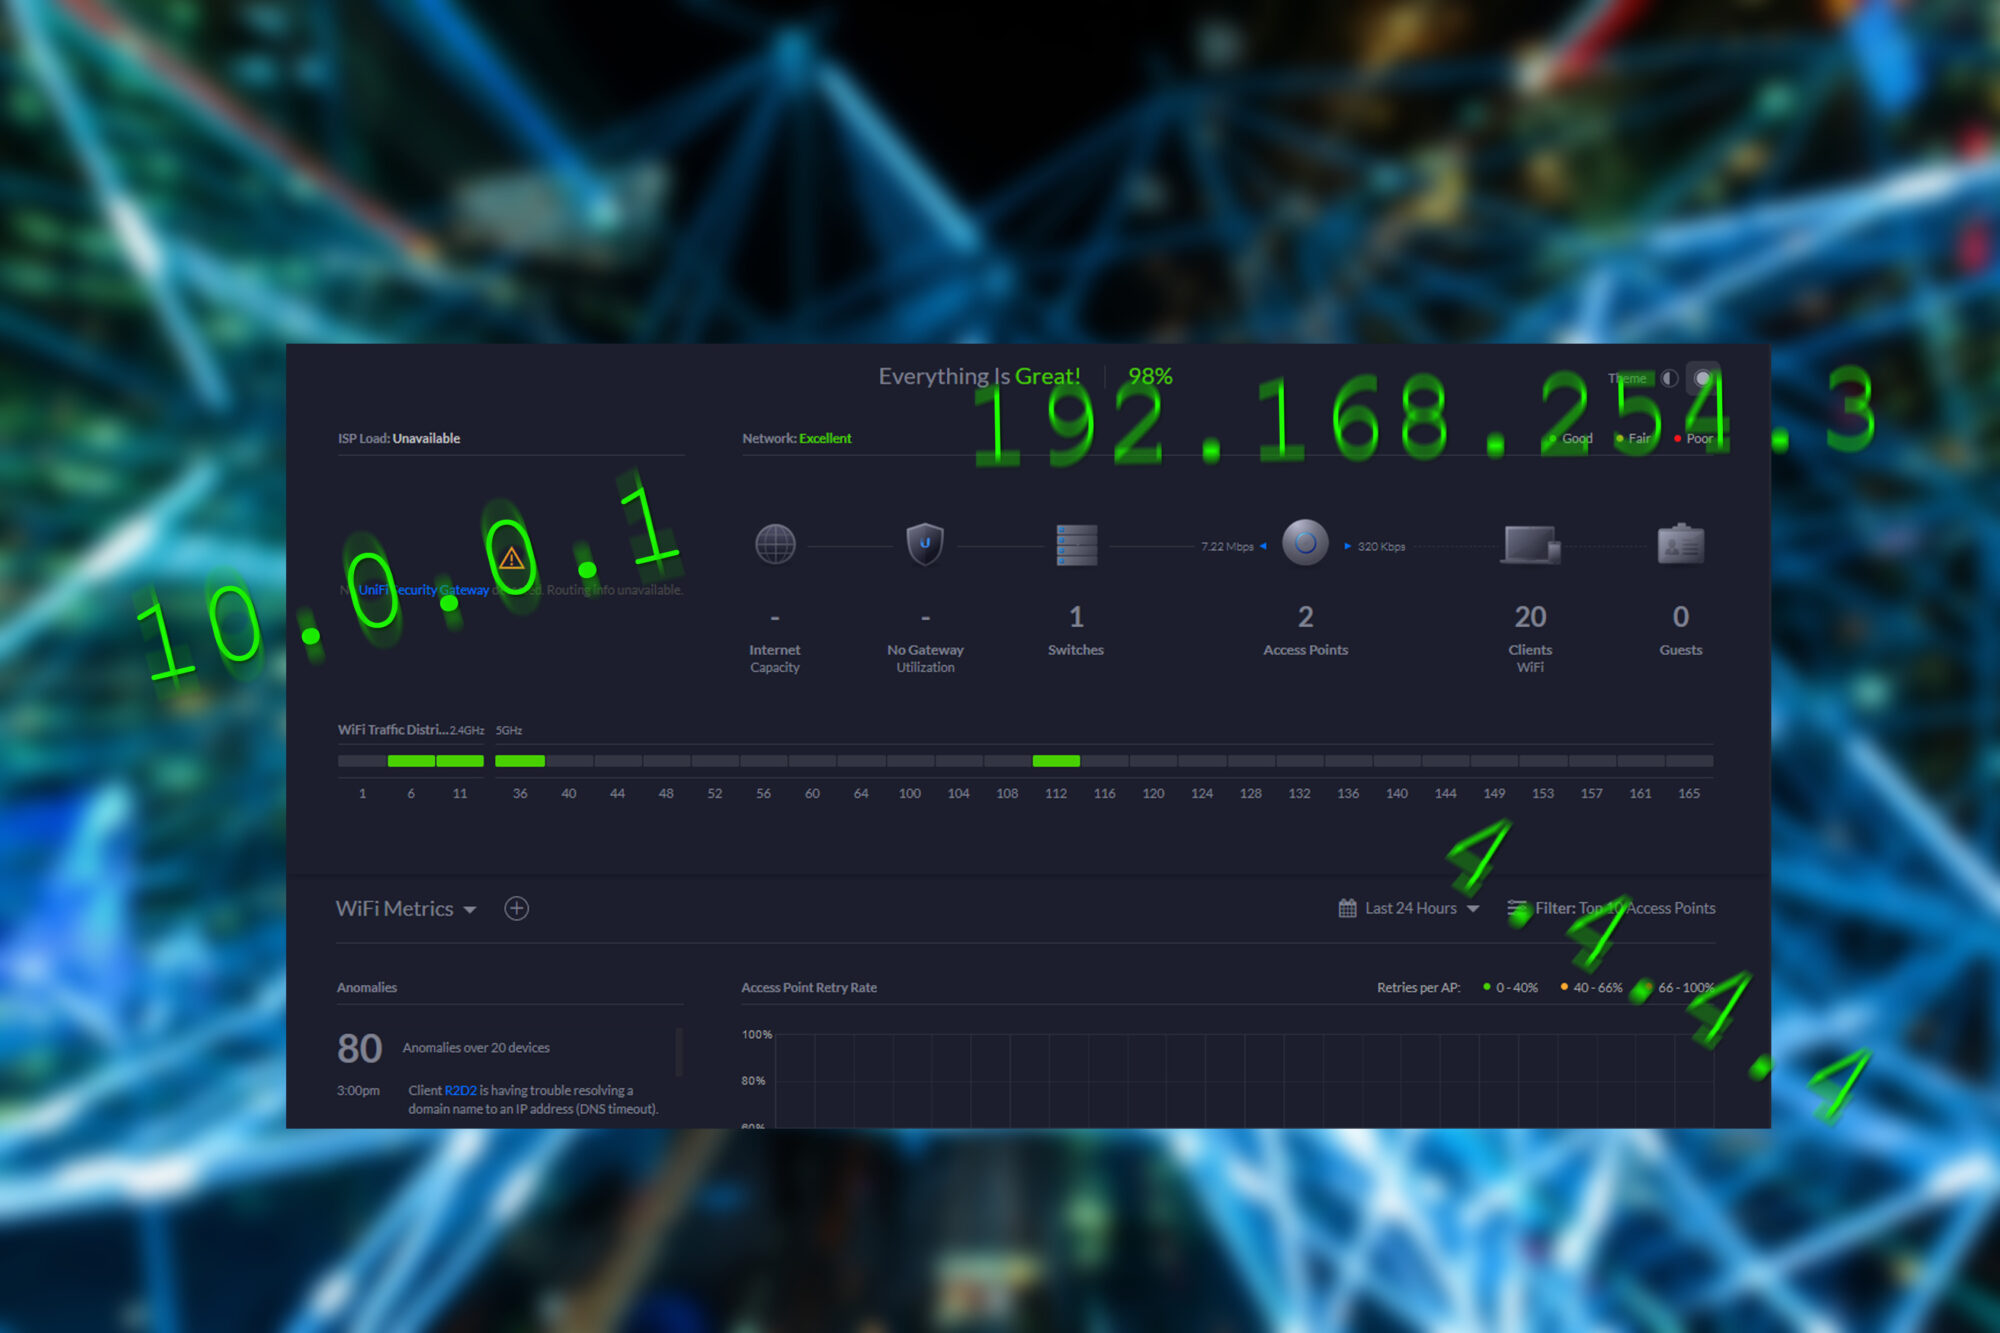Click the WiFi Clients laptop icon
The image size is (2000, 1333).
point(1530,545)
